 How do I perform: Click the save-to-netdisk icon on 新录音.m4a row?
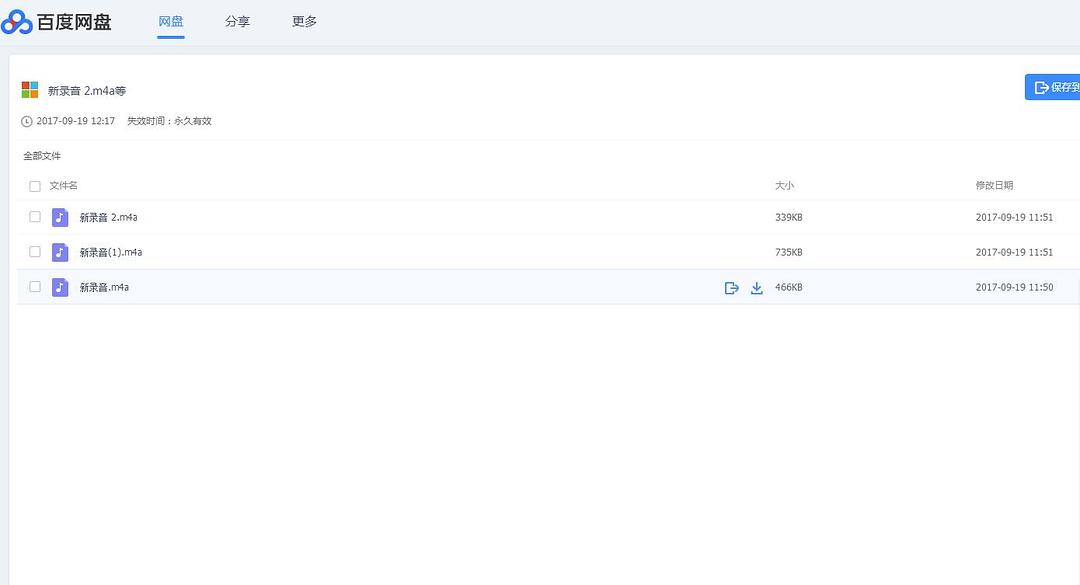point(731,288)
